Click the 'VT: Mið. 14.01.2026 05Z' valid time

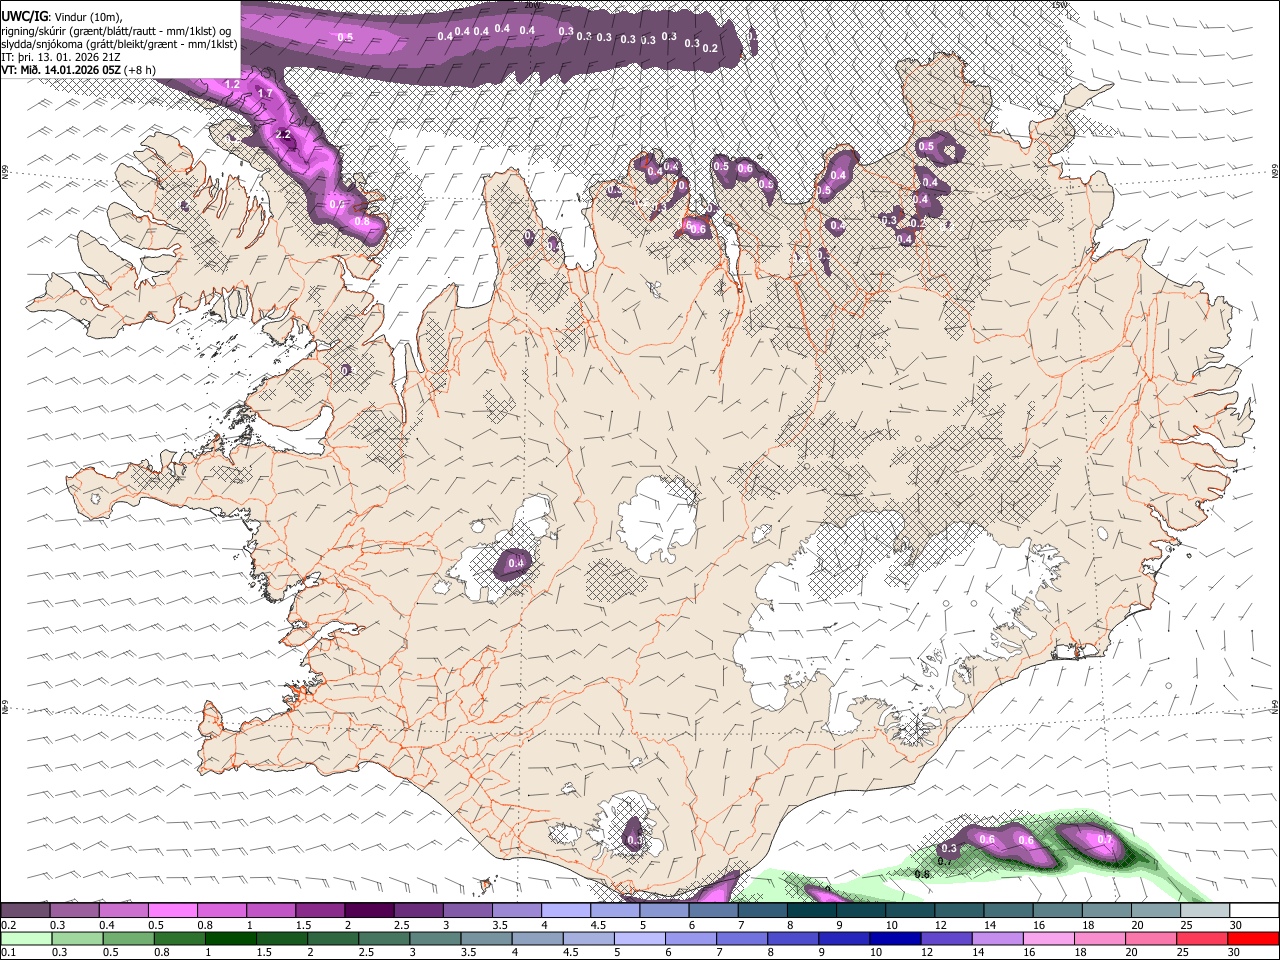pyautogui.click(x=61, y=70)
